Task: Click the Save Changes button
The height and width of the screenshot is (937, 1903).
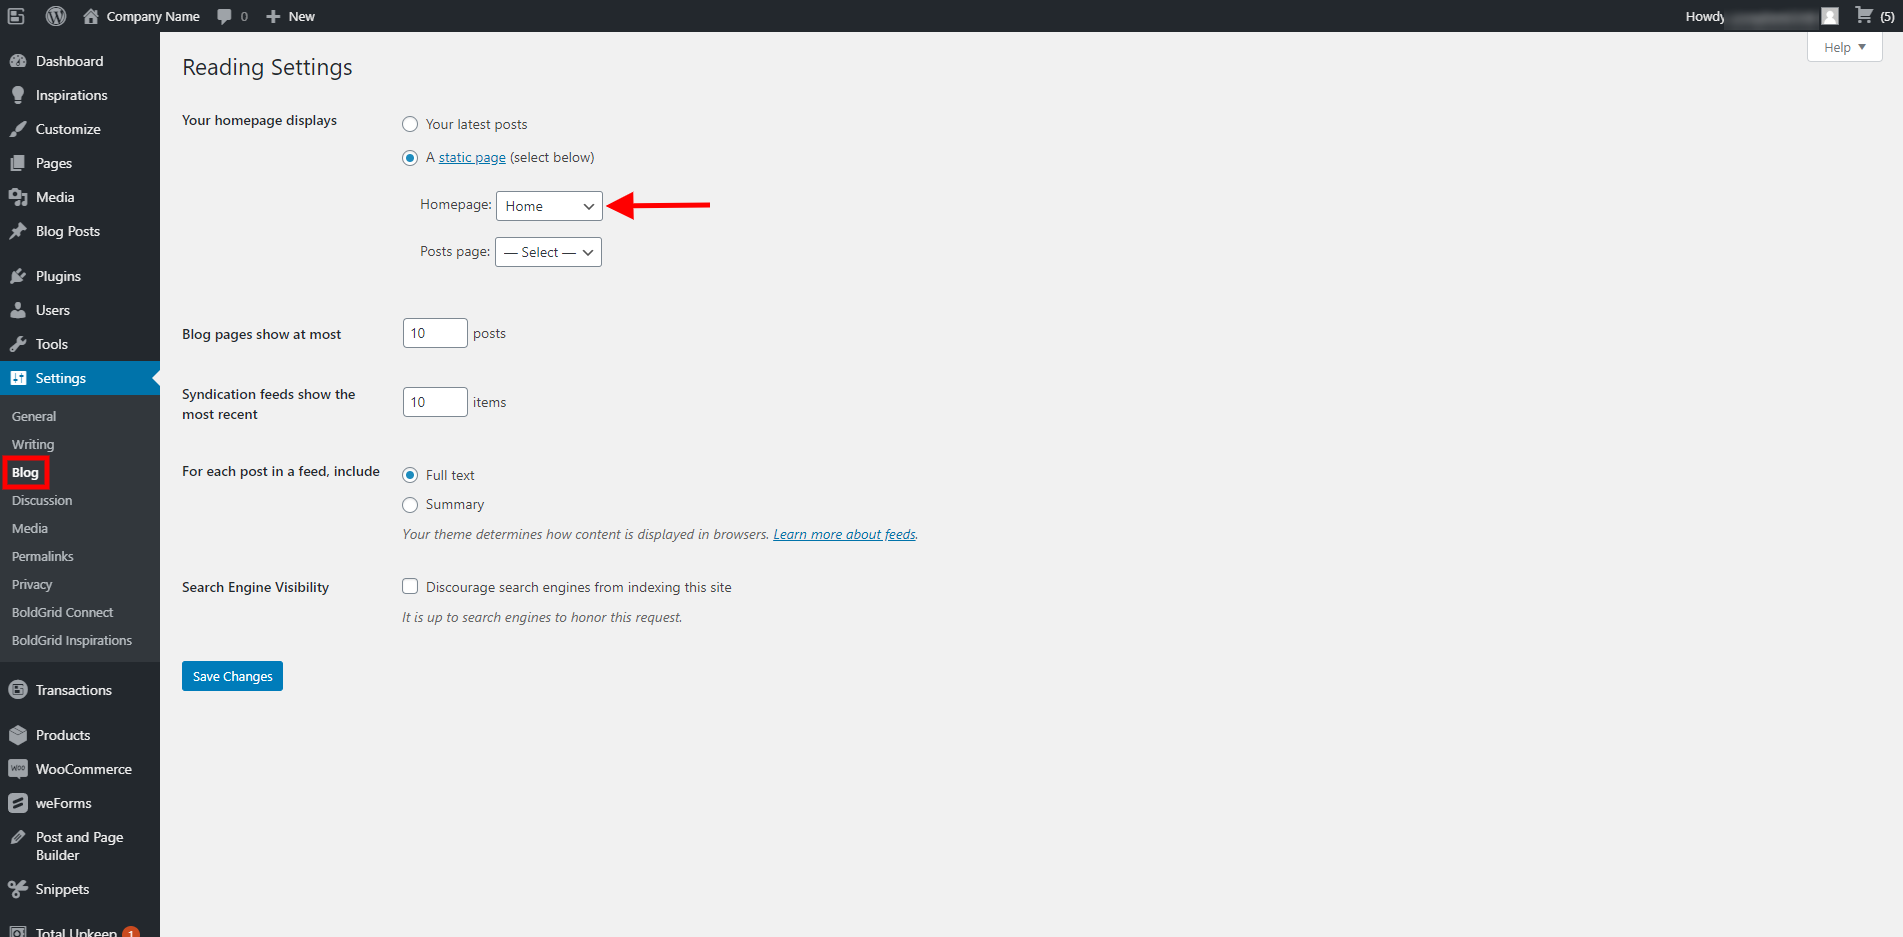Action: (x=232, y=676)
